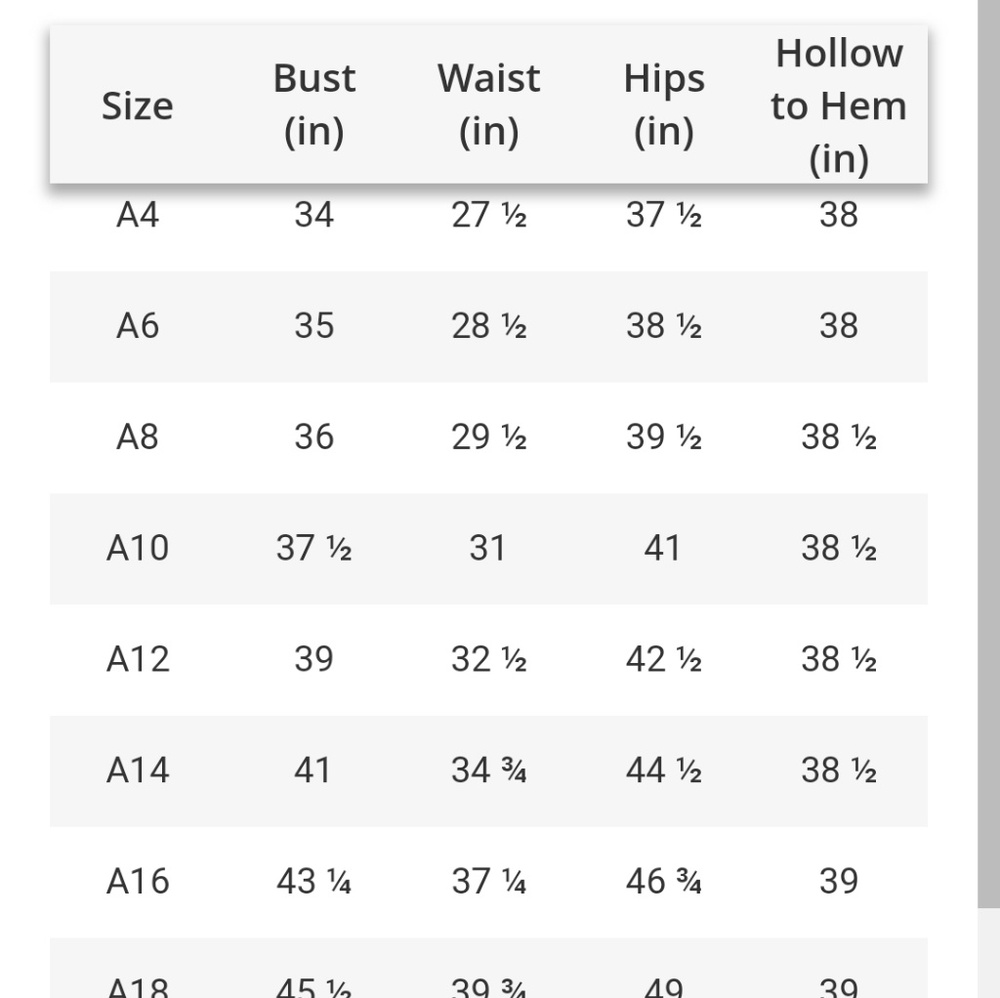Click the A8 hips value 39 ½
Viewport: 1000px width, 998px height.
tap(664, 437)
